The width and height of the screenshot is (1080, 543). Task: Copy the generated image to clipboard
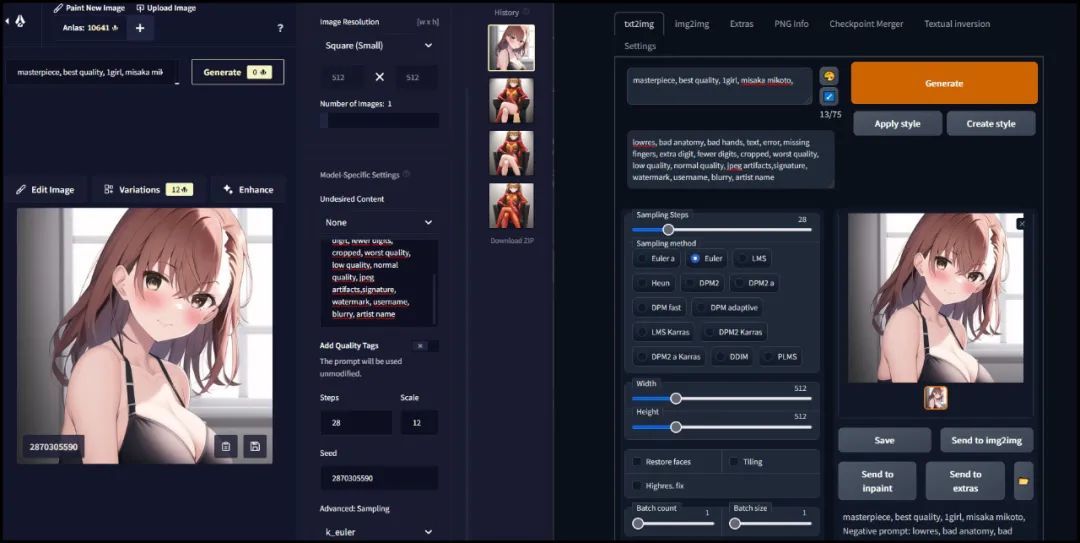(226, 446)
